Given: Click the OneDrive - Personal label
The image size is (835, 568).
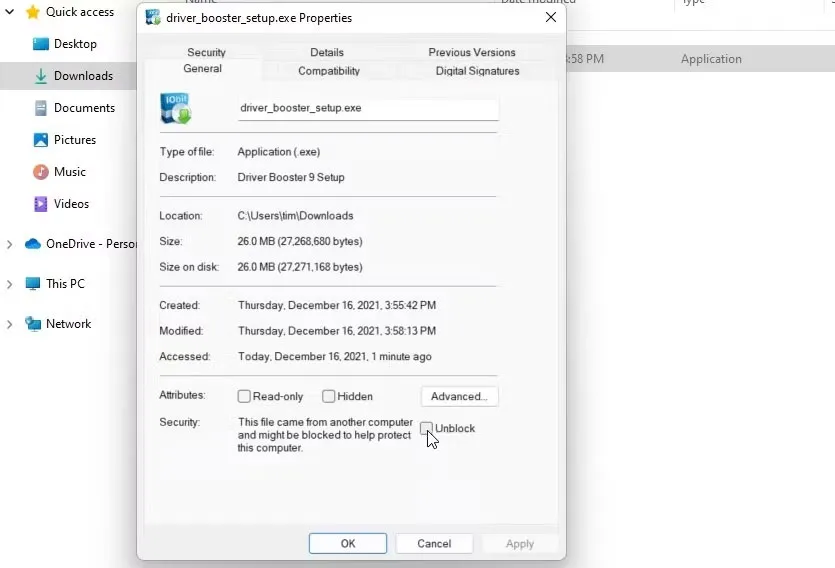Looking at the screenshot, I should (x=91, y=244).
